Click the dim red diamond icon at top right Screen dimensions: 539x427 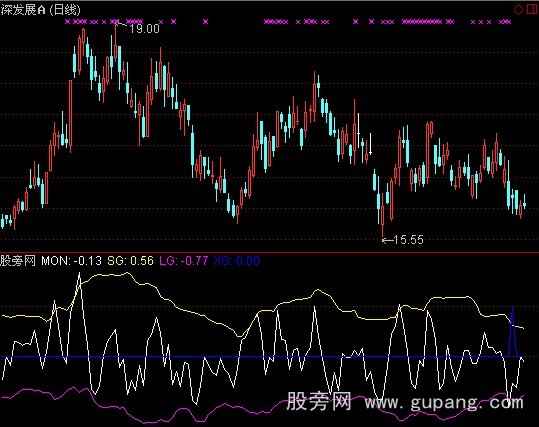click(x=518, y=10)
